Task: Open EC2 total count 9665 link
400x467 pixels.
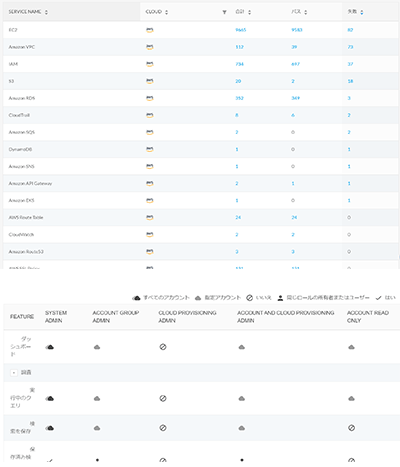Action: click(x=241, y=30)
